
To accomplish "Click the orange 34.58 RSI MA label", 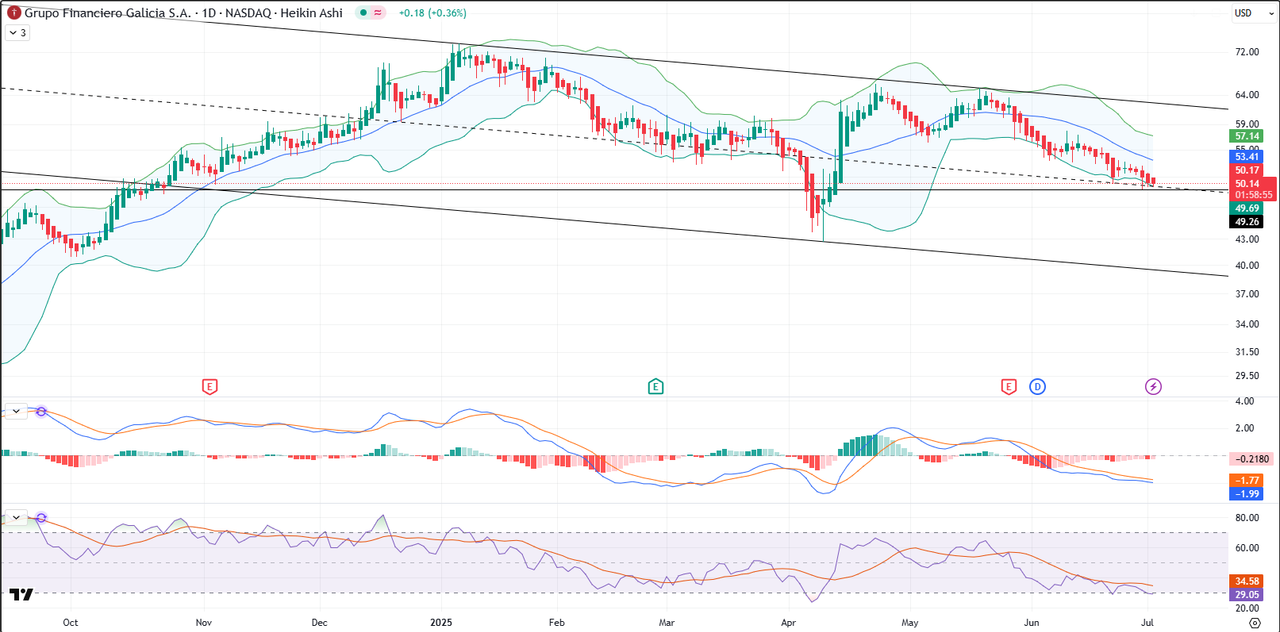I will coord(1246,581).
